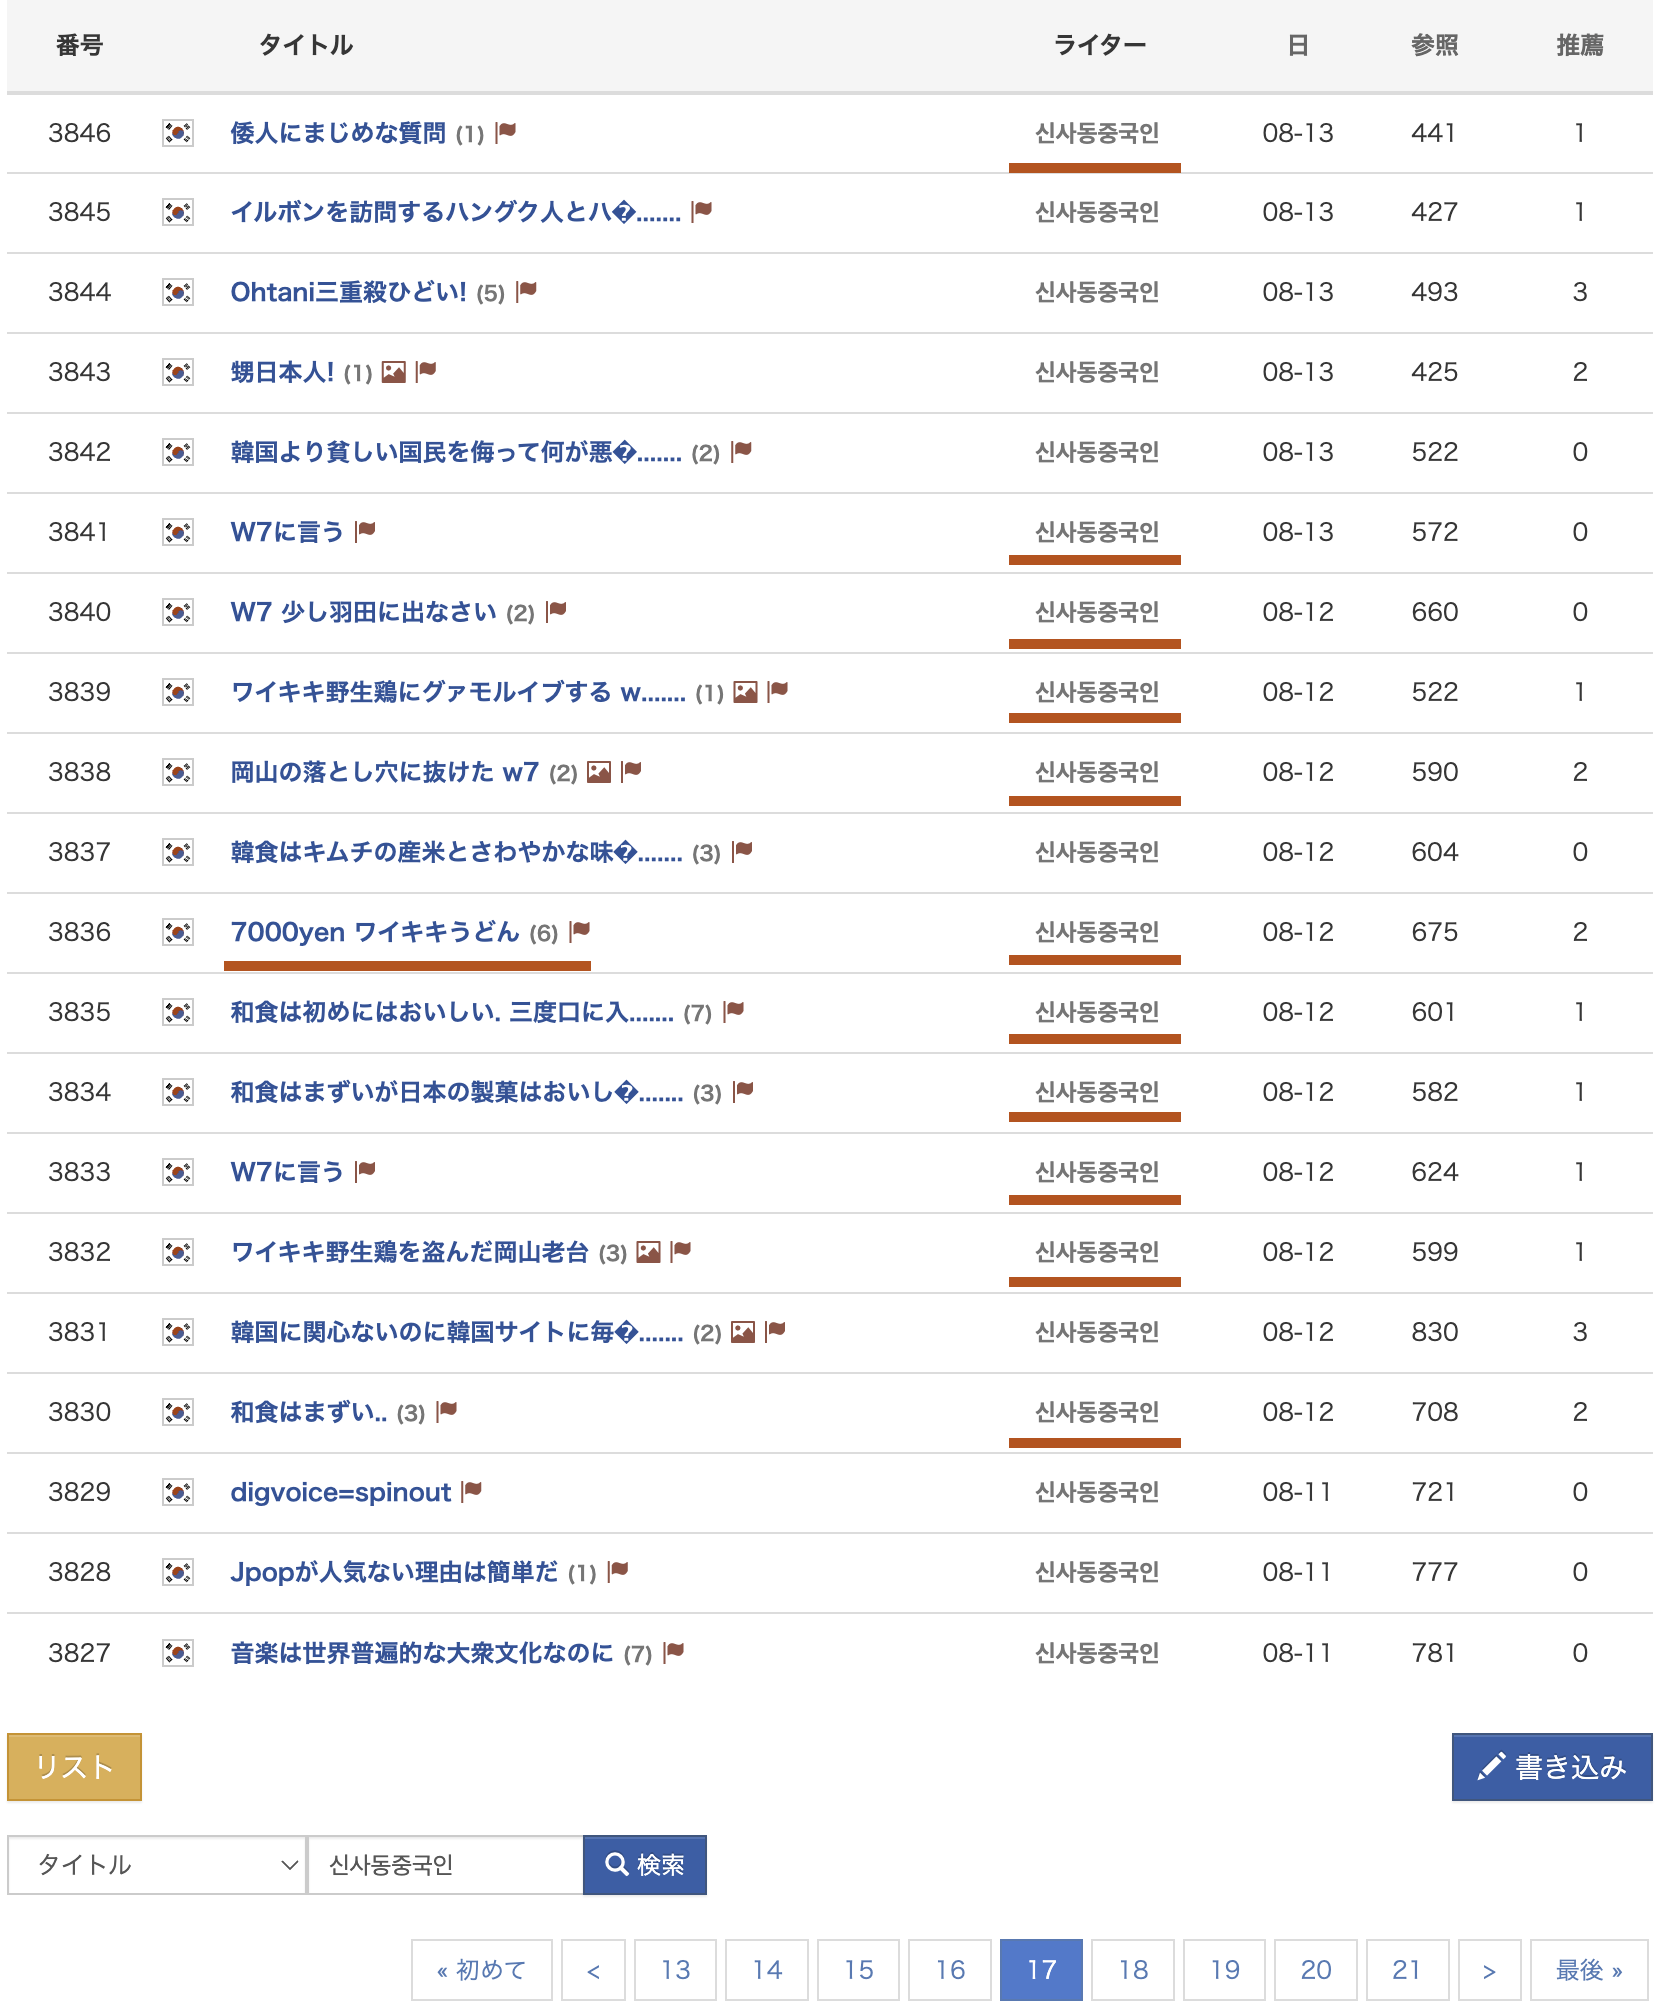Click the flag report icon on post 3844
This screenshot has height=2014, width=1660.
click(x=527, y=291)
